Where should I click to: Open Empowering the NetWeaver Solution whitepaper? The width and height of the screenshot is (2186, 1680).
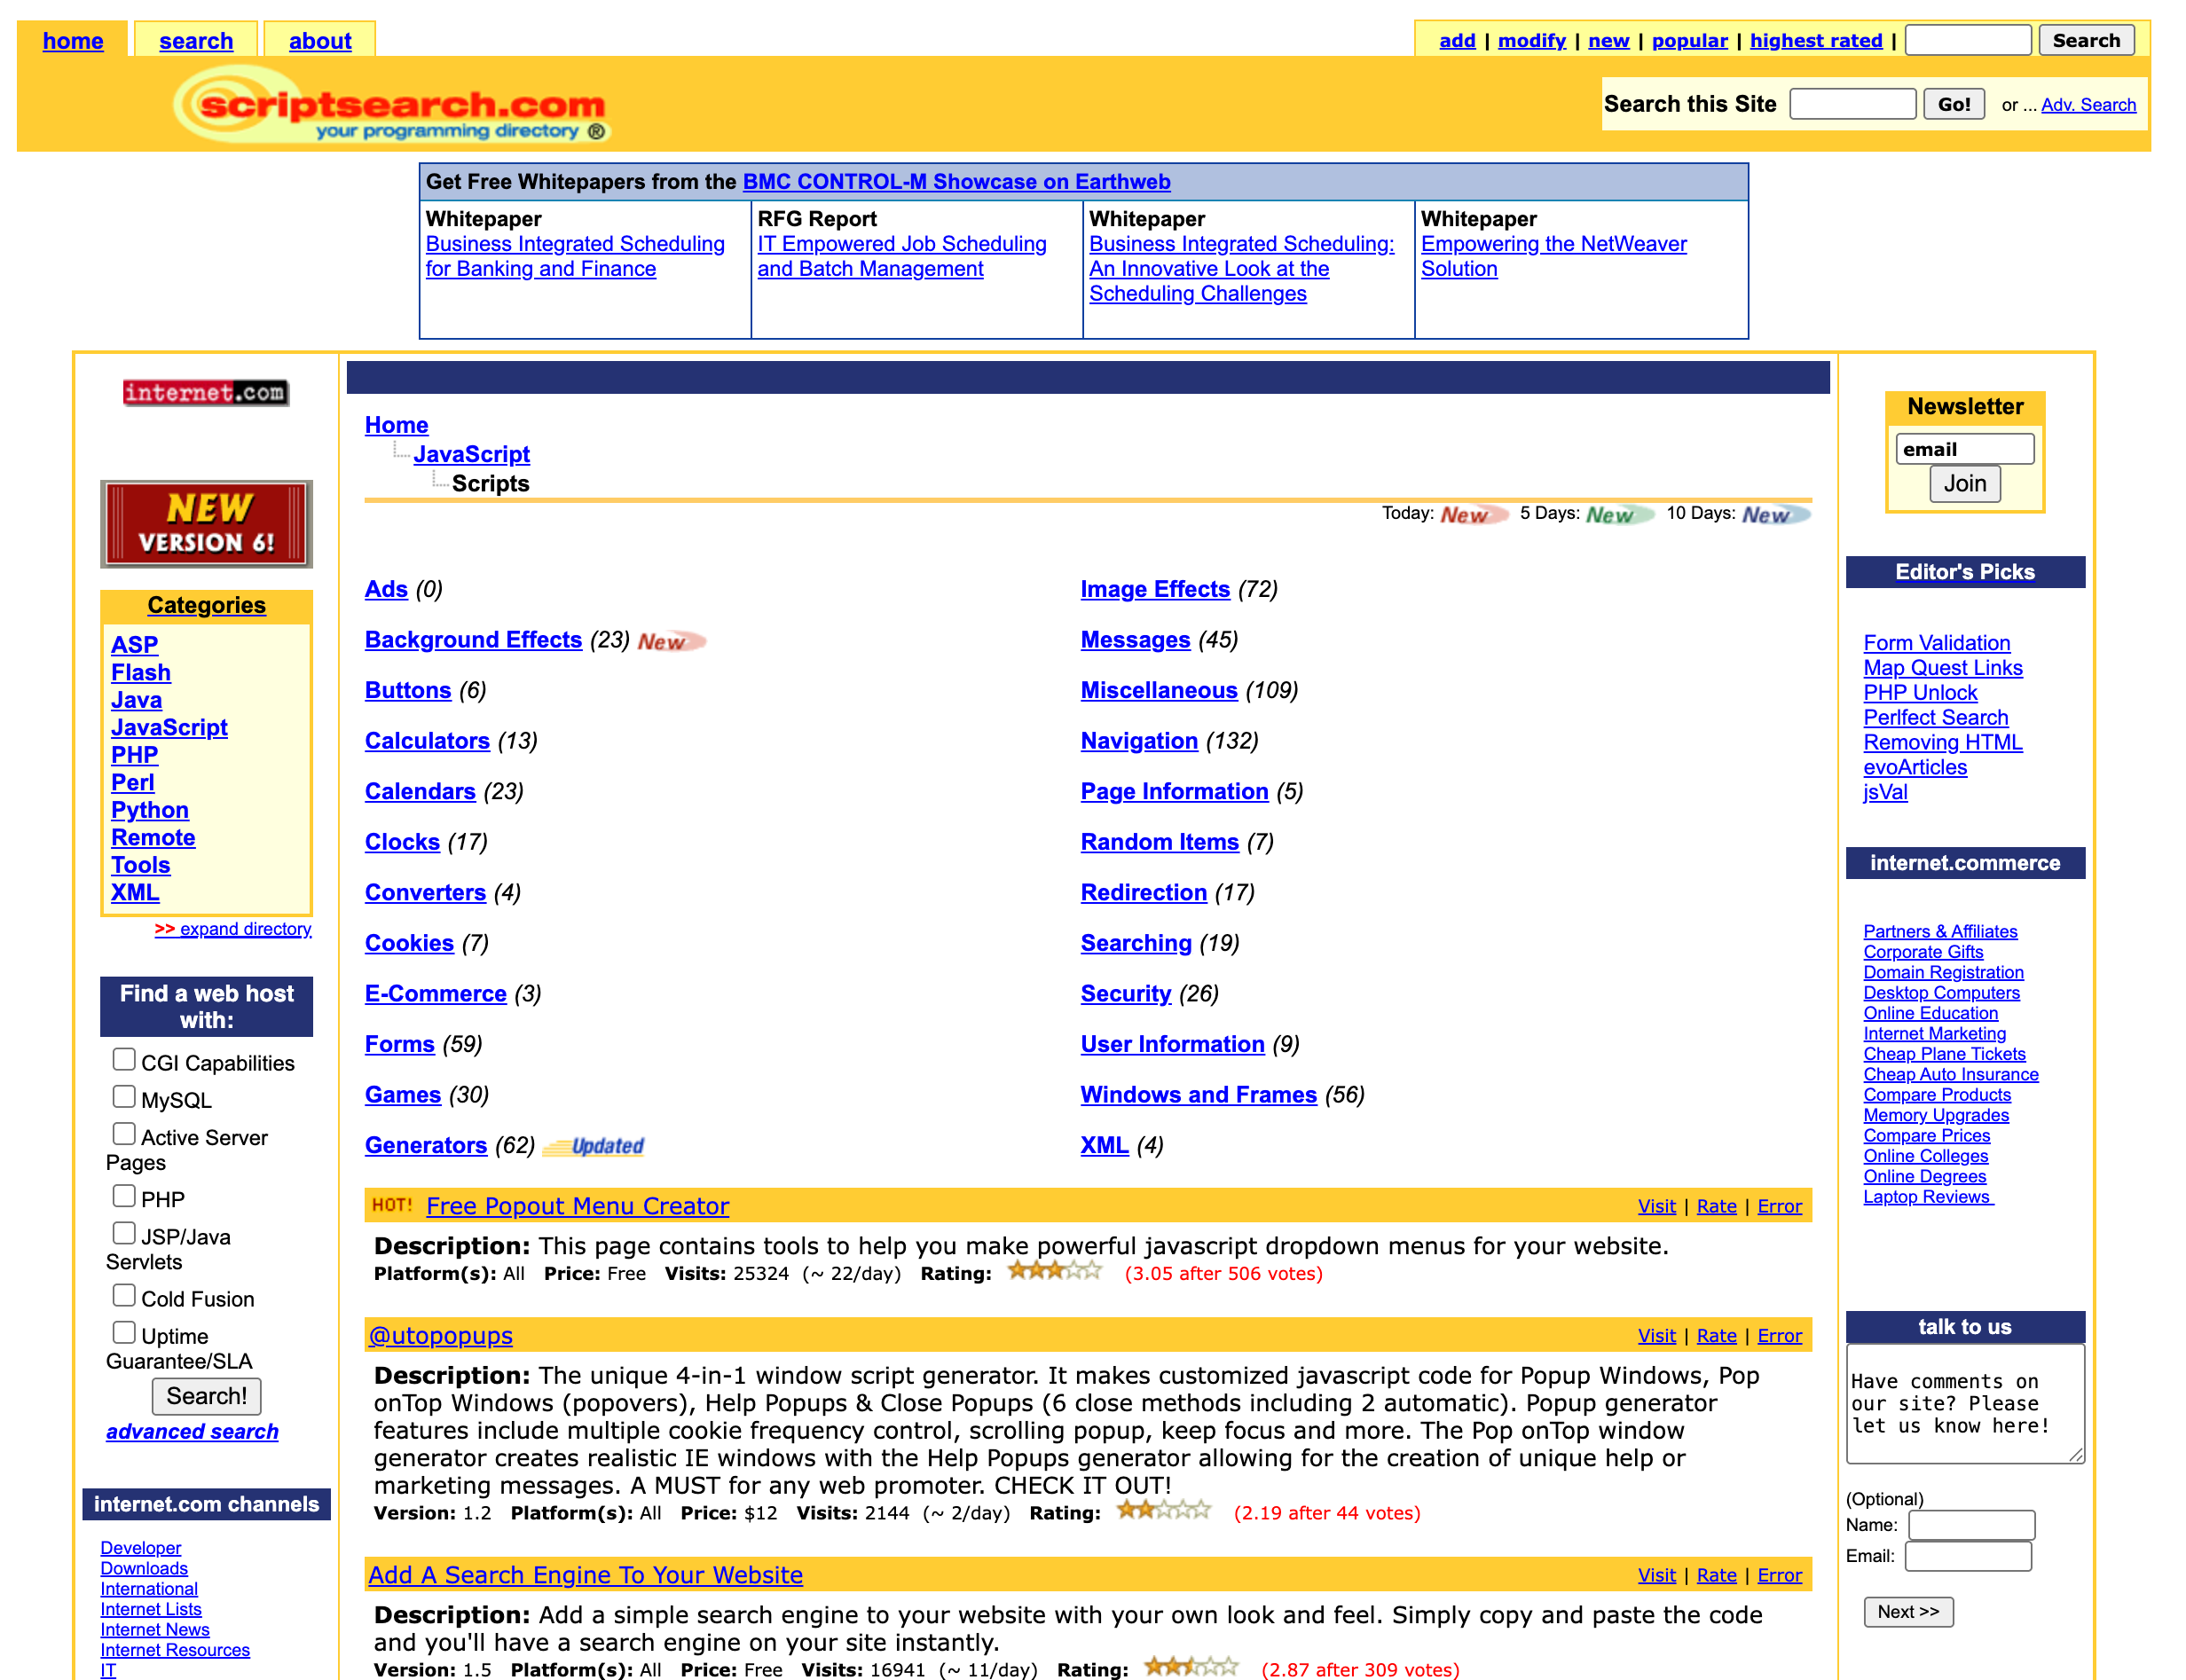click(x=1553, y=256)
